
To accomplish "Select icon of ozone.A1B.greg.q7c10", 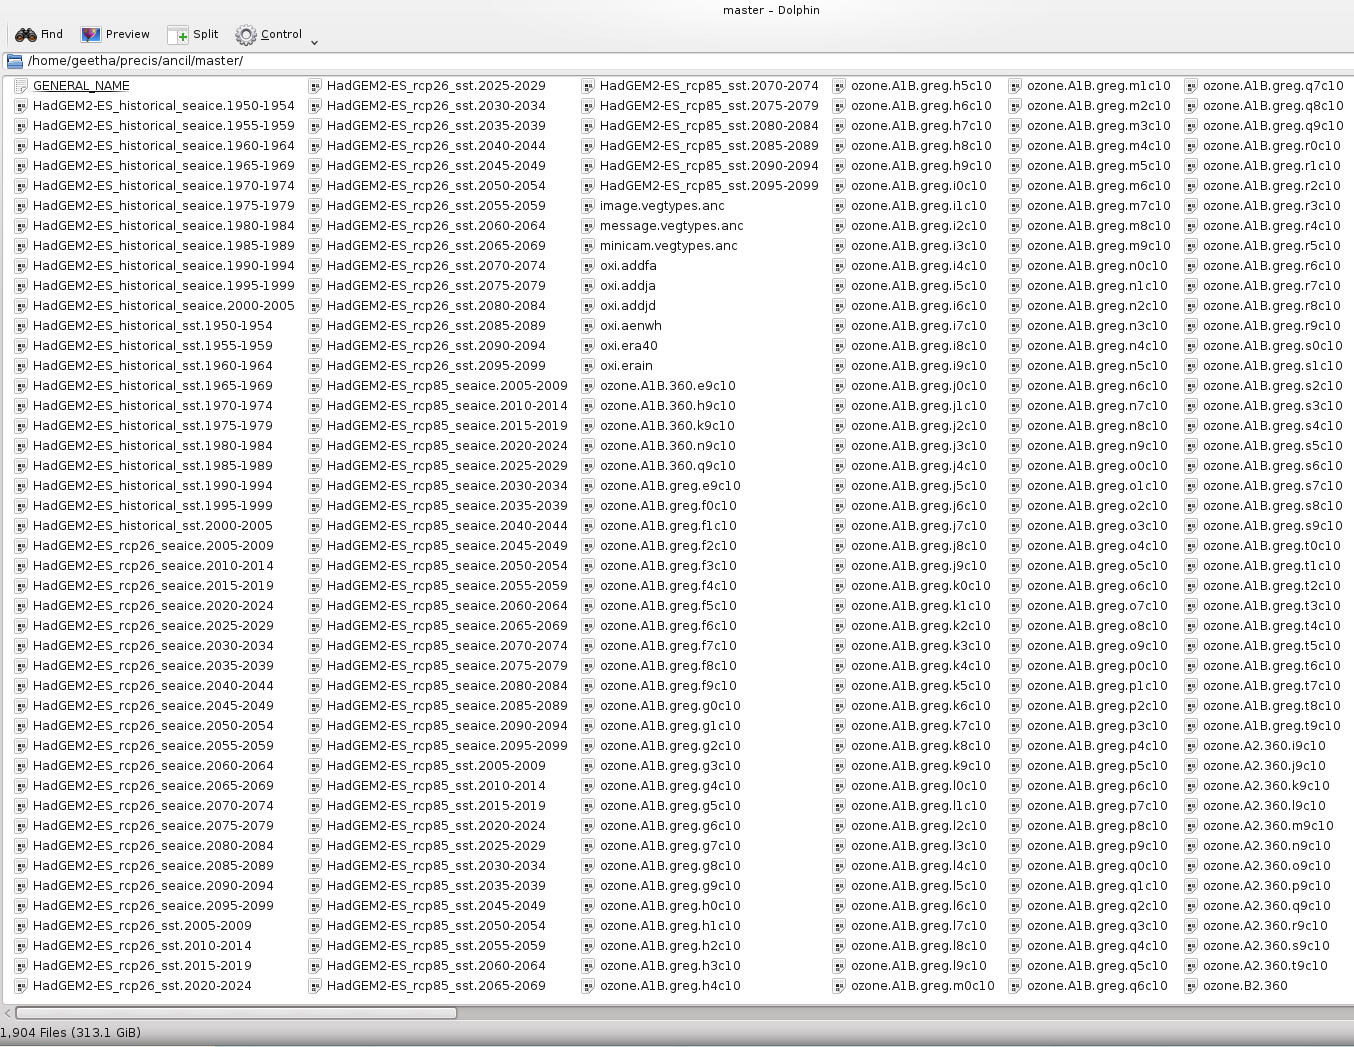I will [1191, 86].
